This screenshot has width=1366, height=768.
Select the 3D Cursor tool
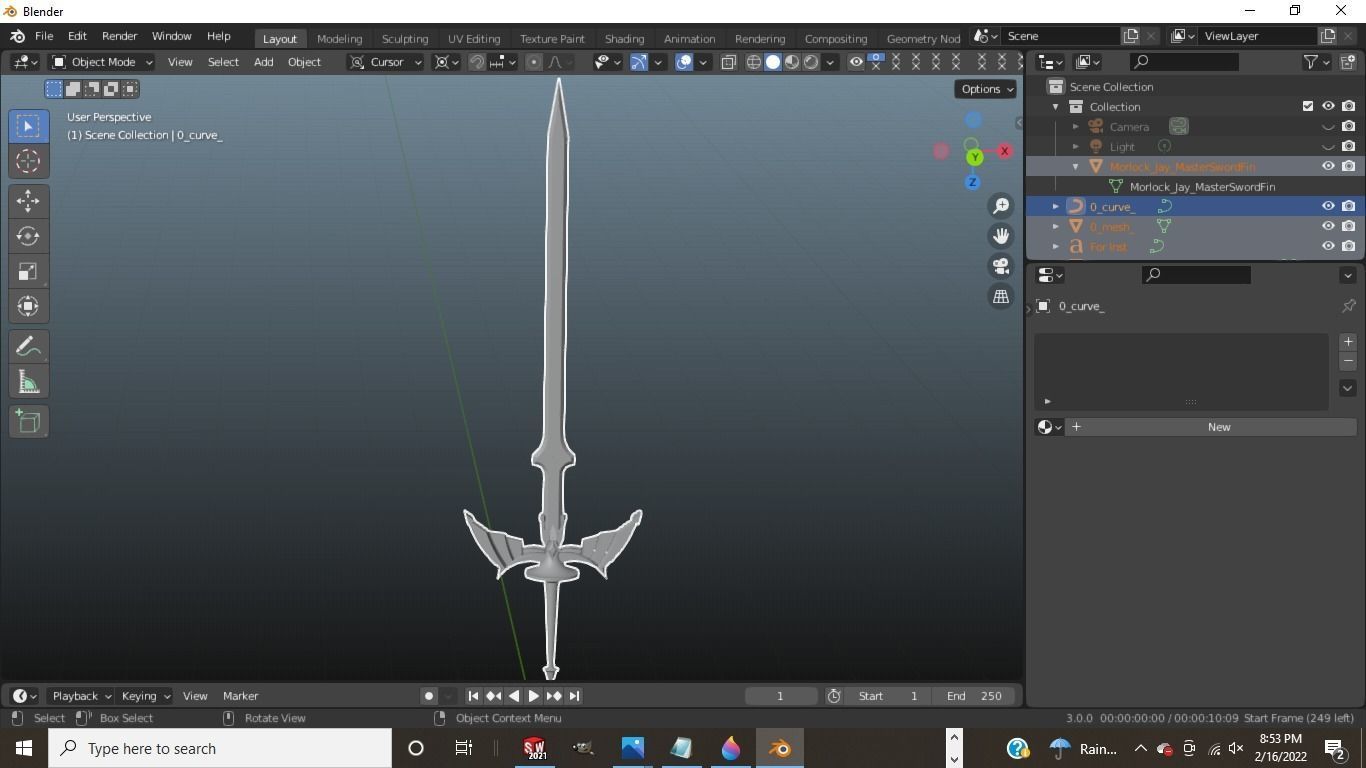pyautogui.click(x=28, y=161)
